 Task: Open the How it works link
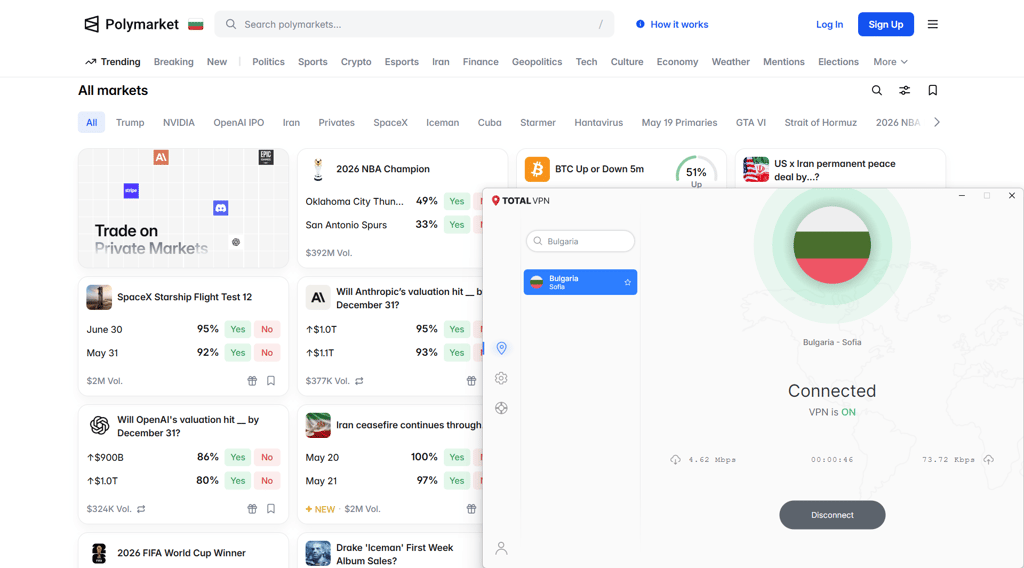672,24
